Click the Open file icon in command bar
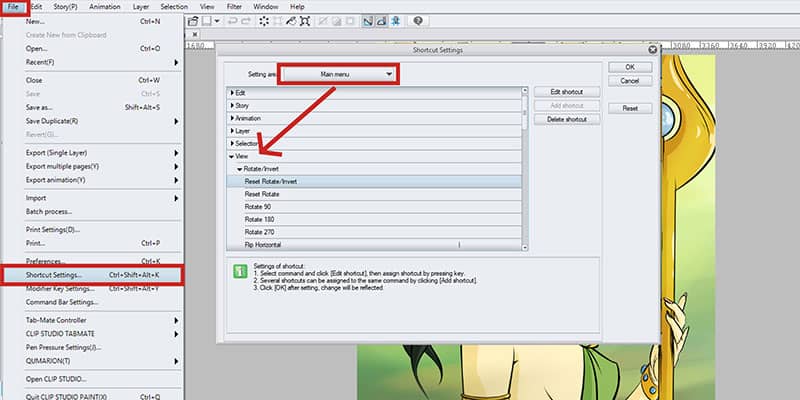Viewport: 800px width, 400px height. point(192,21)
